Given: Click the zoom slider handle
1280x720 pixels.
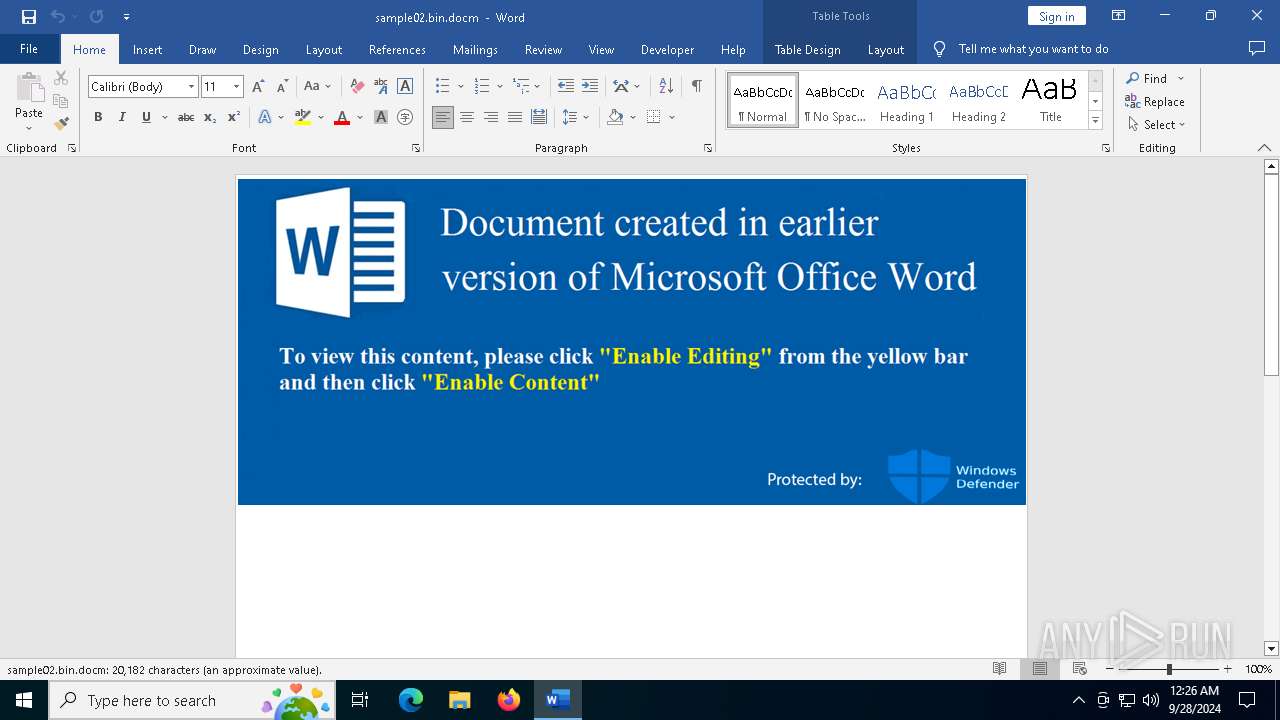Looking at the screenshot, I should 1169,669.
